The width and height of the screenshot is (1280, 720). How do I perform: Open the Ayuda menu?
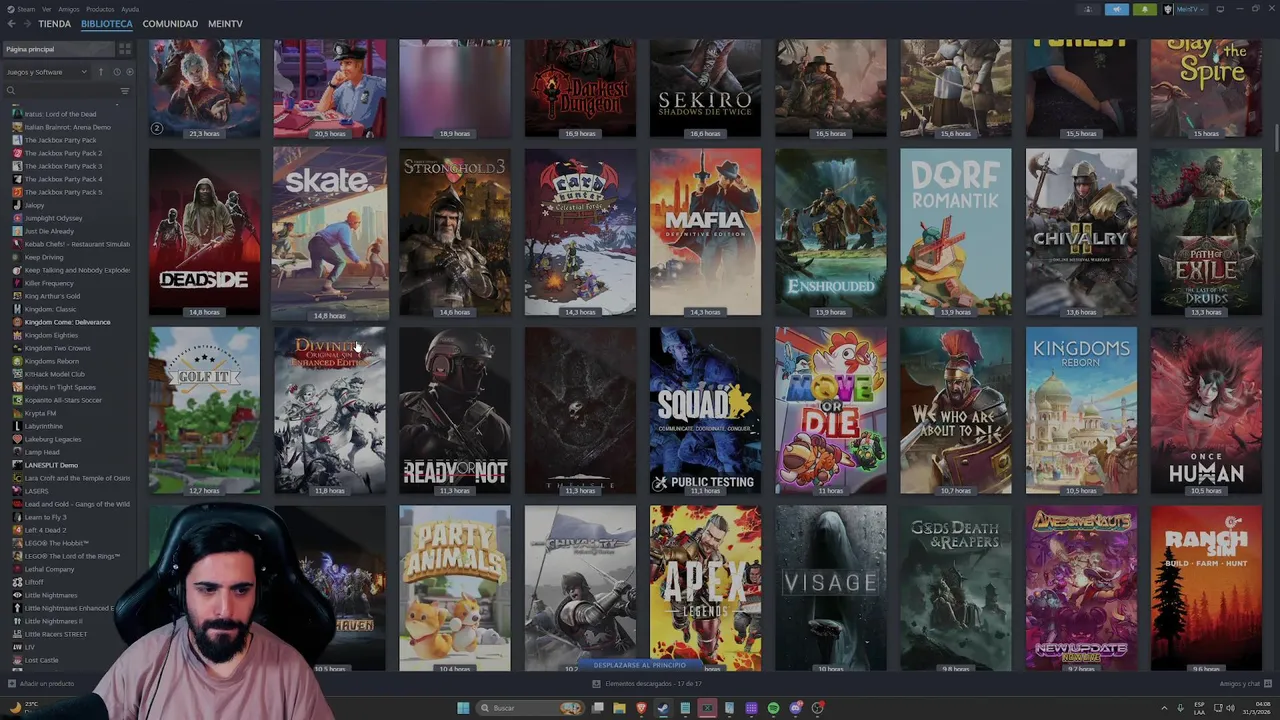[x=130, y=9]
